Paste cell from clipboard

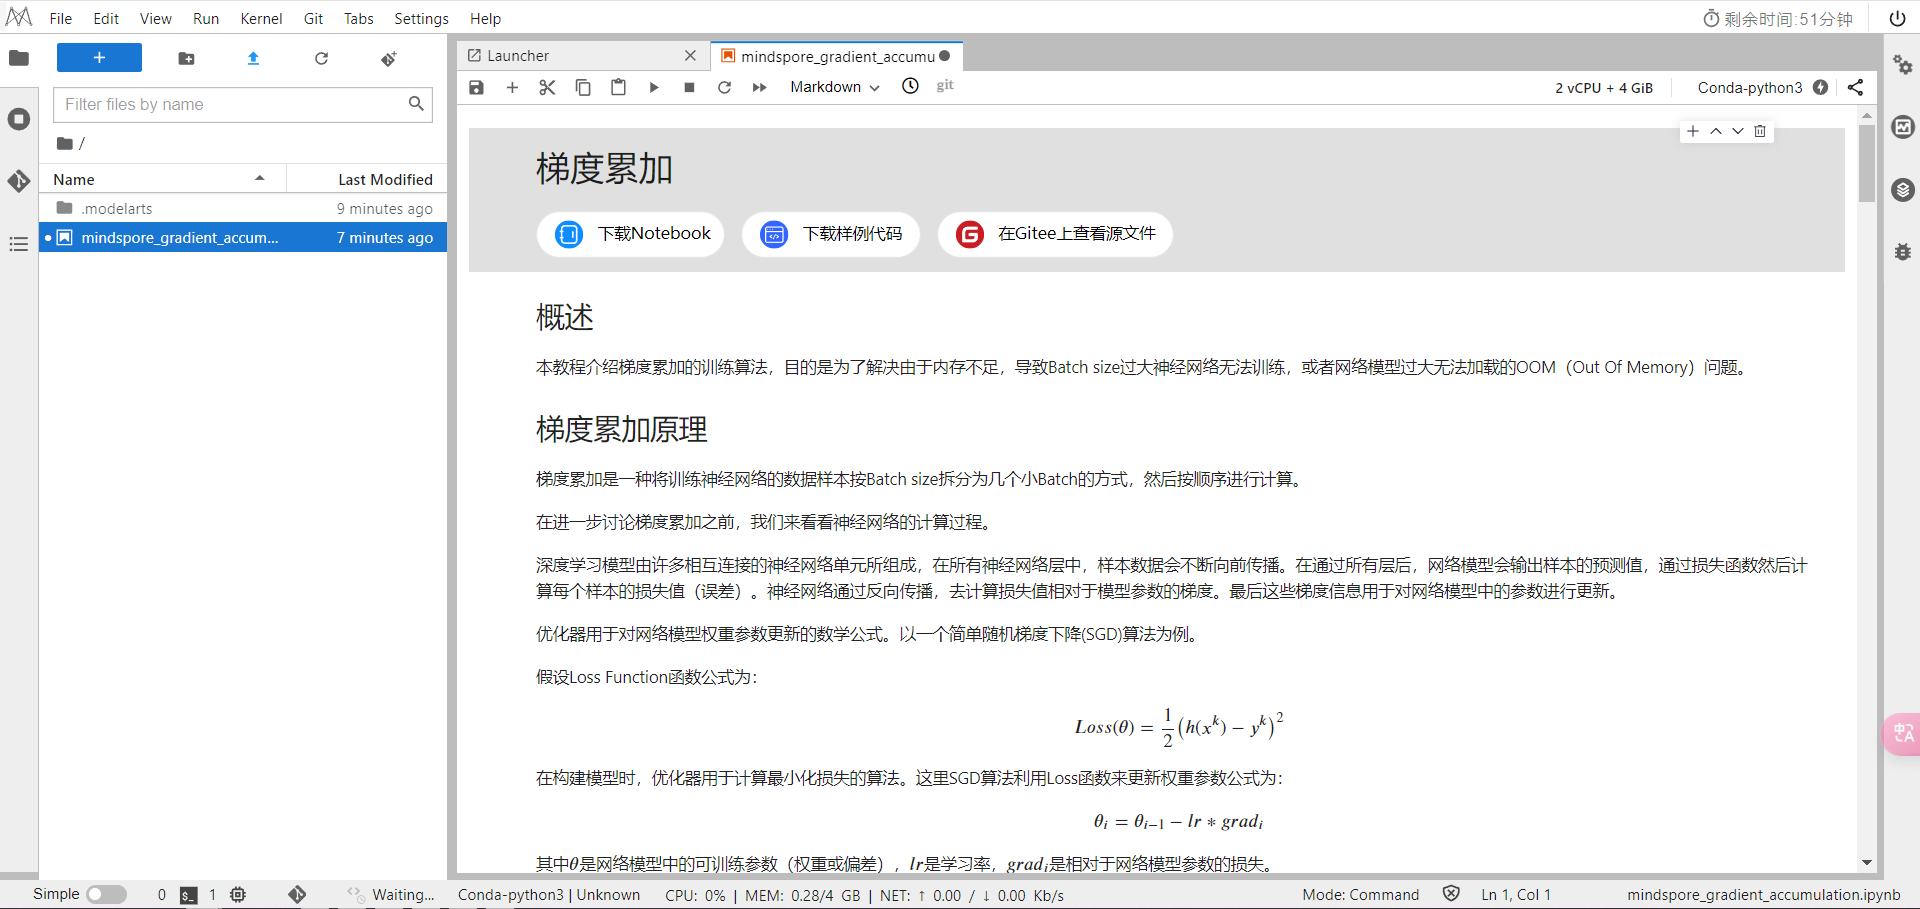point(618,87)
